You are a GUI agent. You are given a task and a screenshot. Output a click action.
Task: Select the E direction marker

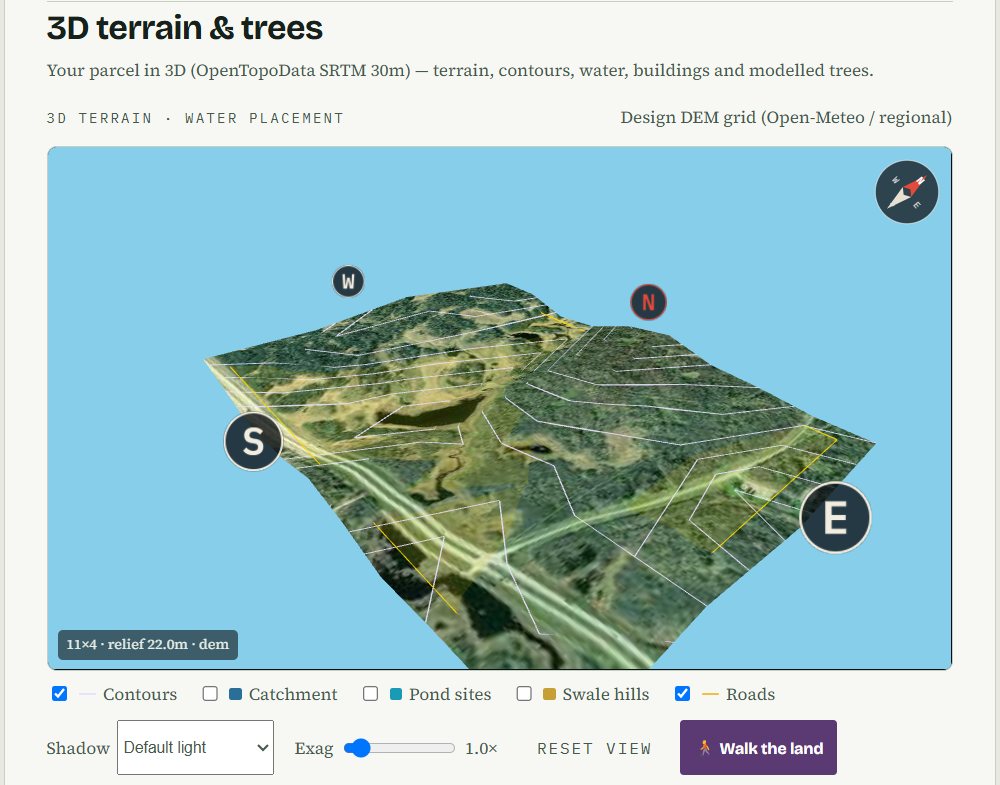(x=835, y=517)
